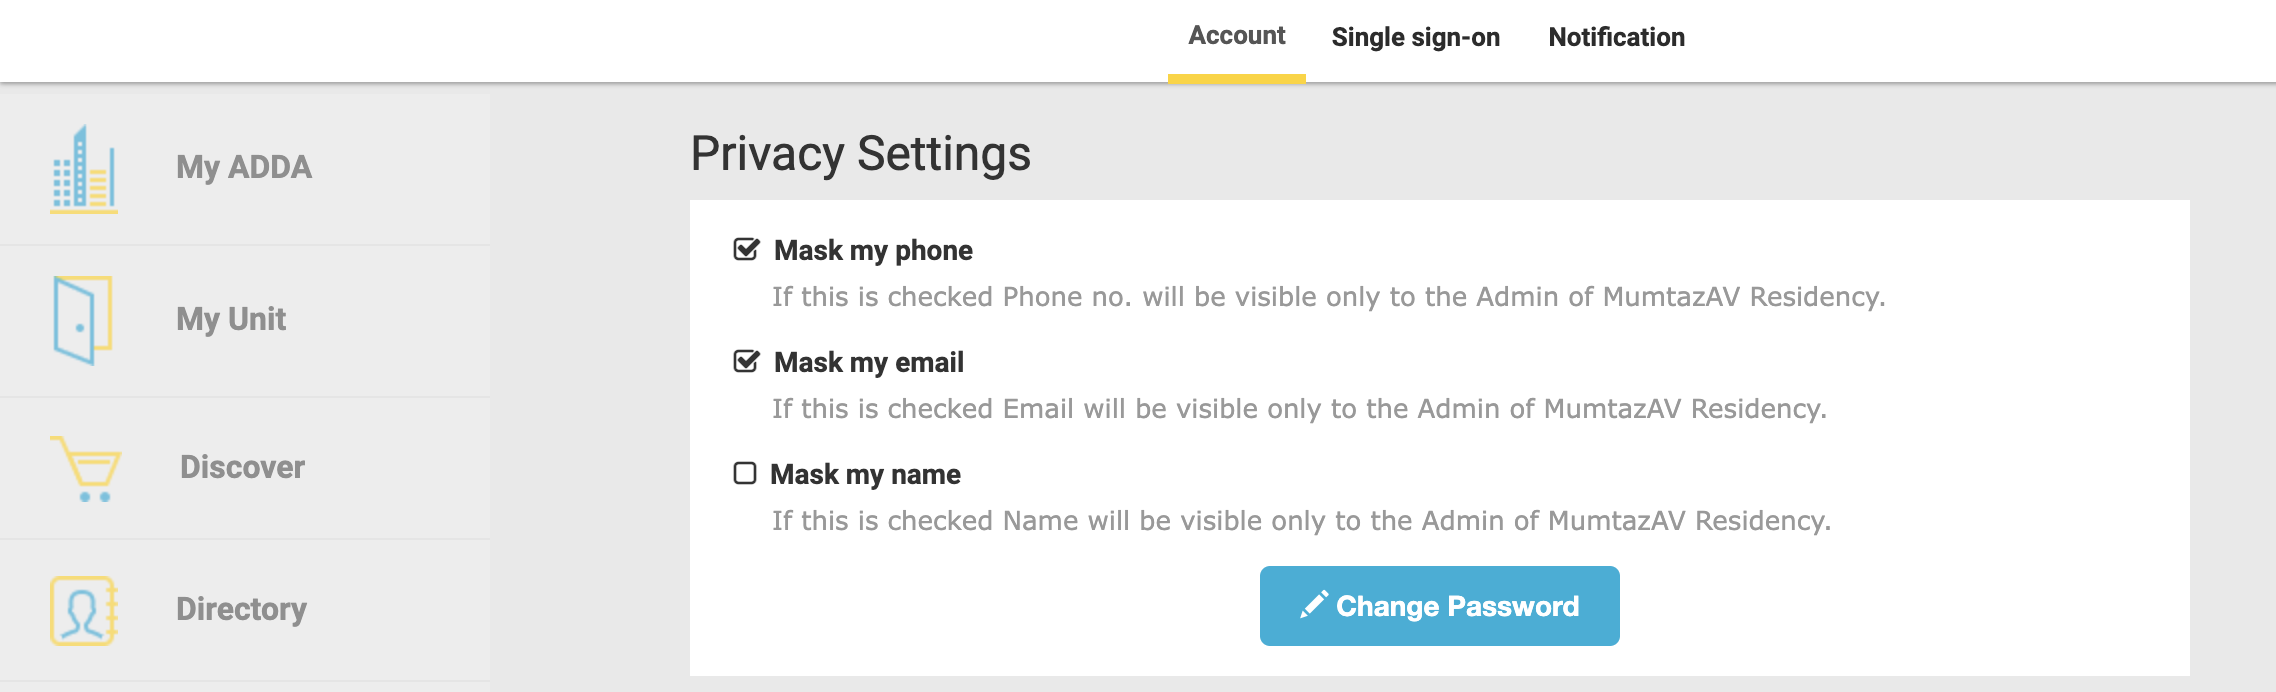Open the My ADDA sidebar label

244,167
